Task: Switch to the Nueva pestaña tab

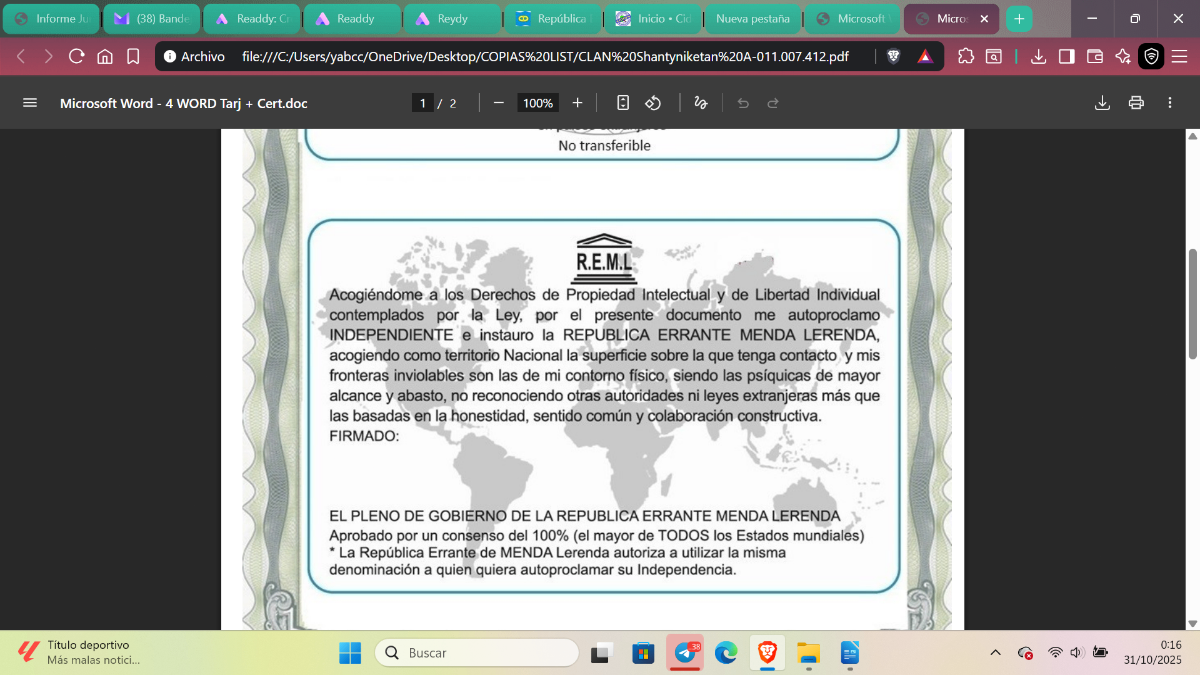Action: (x=752, y=18)
